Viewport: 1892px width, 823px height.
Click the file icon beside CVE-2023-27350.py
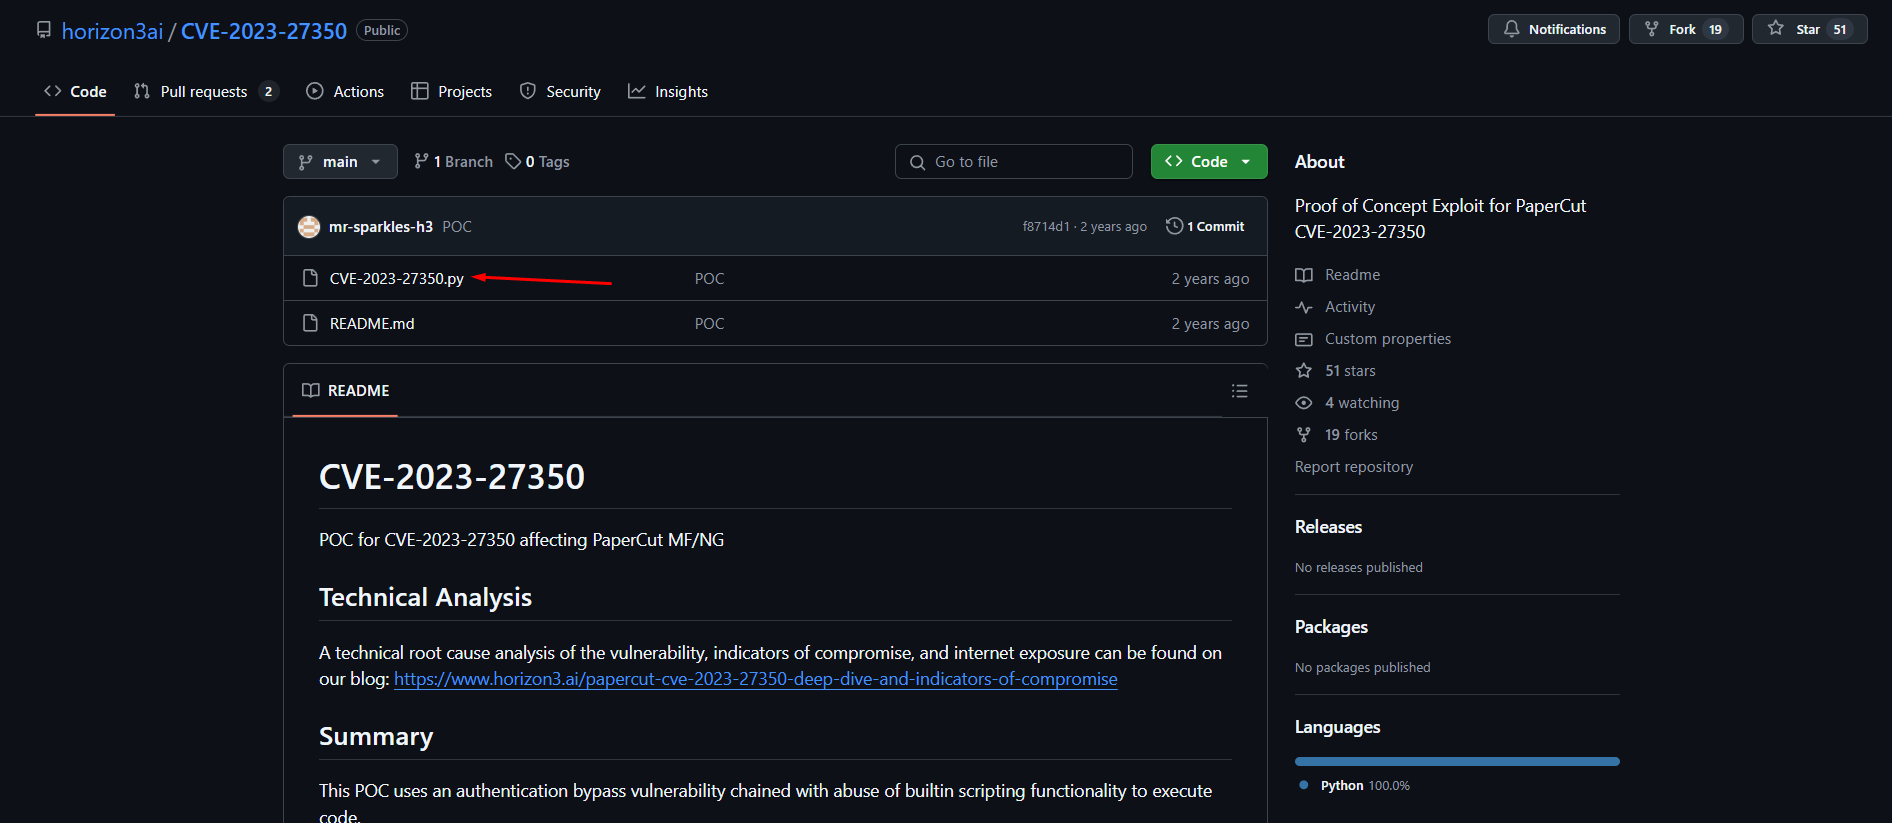tap(310, 278)
